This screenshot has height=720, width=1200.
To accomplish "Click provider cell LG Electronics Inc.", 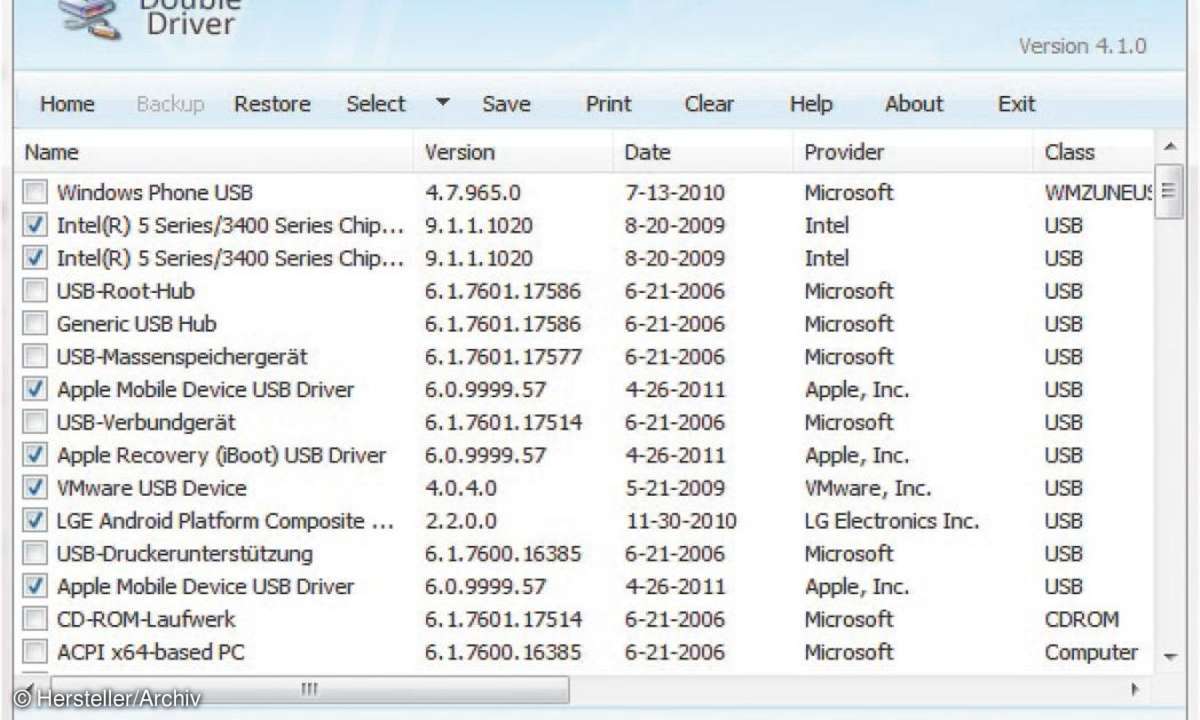I will point(892,521).
